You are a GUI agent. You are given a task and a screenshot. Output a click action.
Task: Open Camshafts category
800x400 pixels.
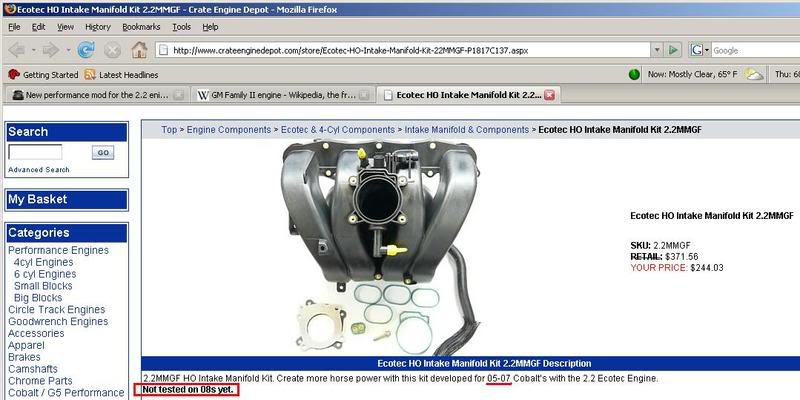[33, 369]
